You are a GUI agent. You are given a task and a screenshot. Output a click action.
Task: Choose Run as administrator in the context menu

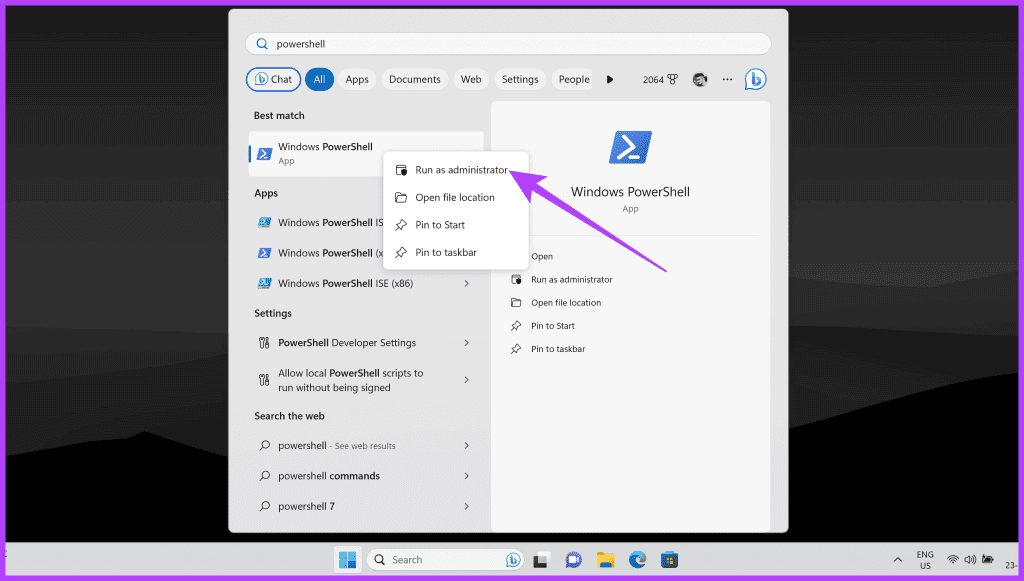point(456,170)
